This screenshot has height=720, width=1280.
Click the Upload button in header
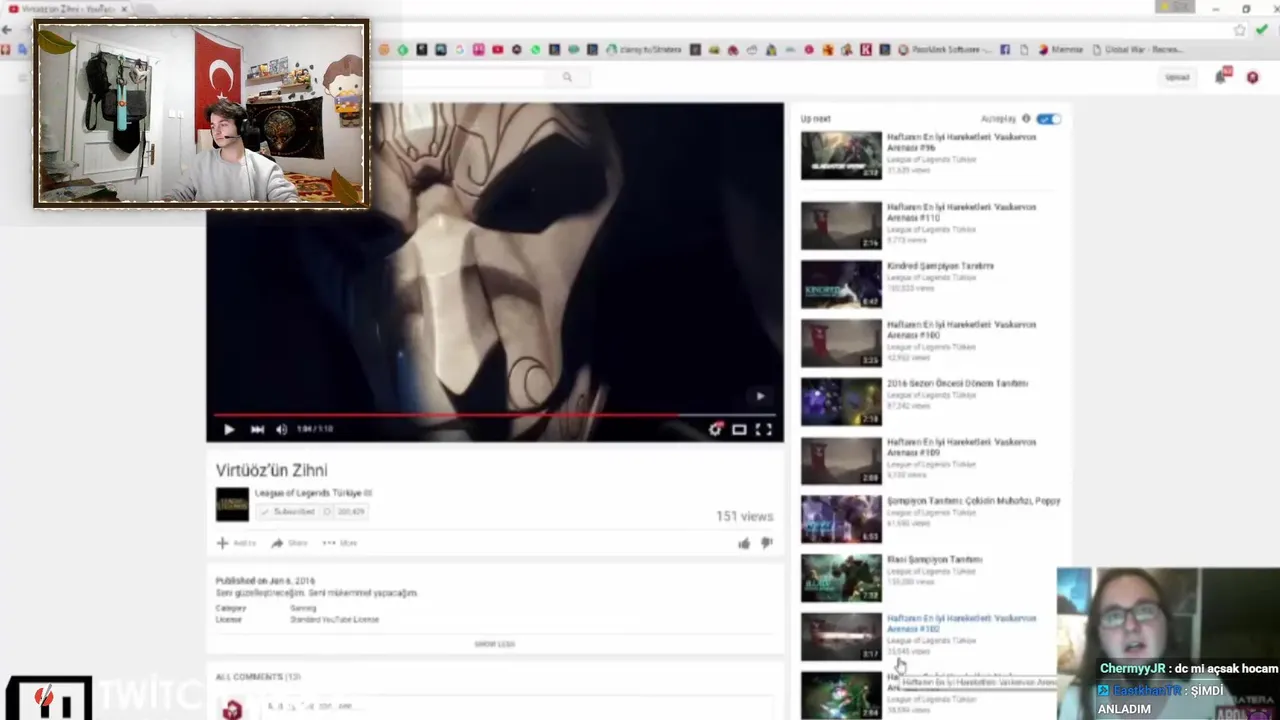[1177, 77]
